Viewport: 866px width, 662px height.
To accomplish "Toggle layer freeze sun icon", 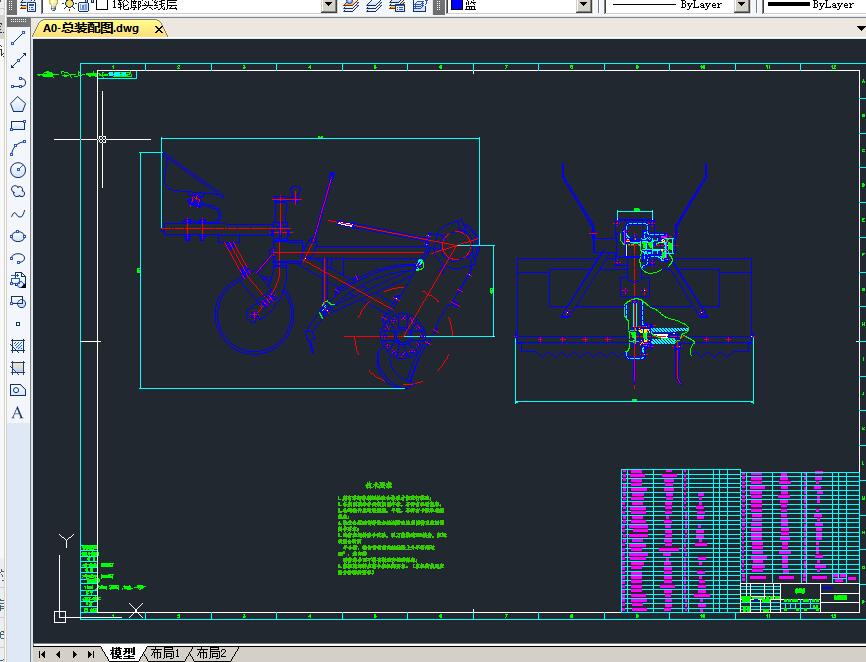I will pyautogui.click(x=69, y=5).
